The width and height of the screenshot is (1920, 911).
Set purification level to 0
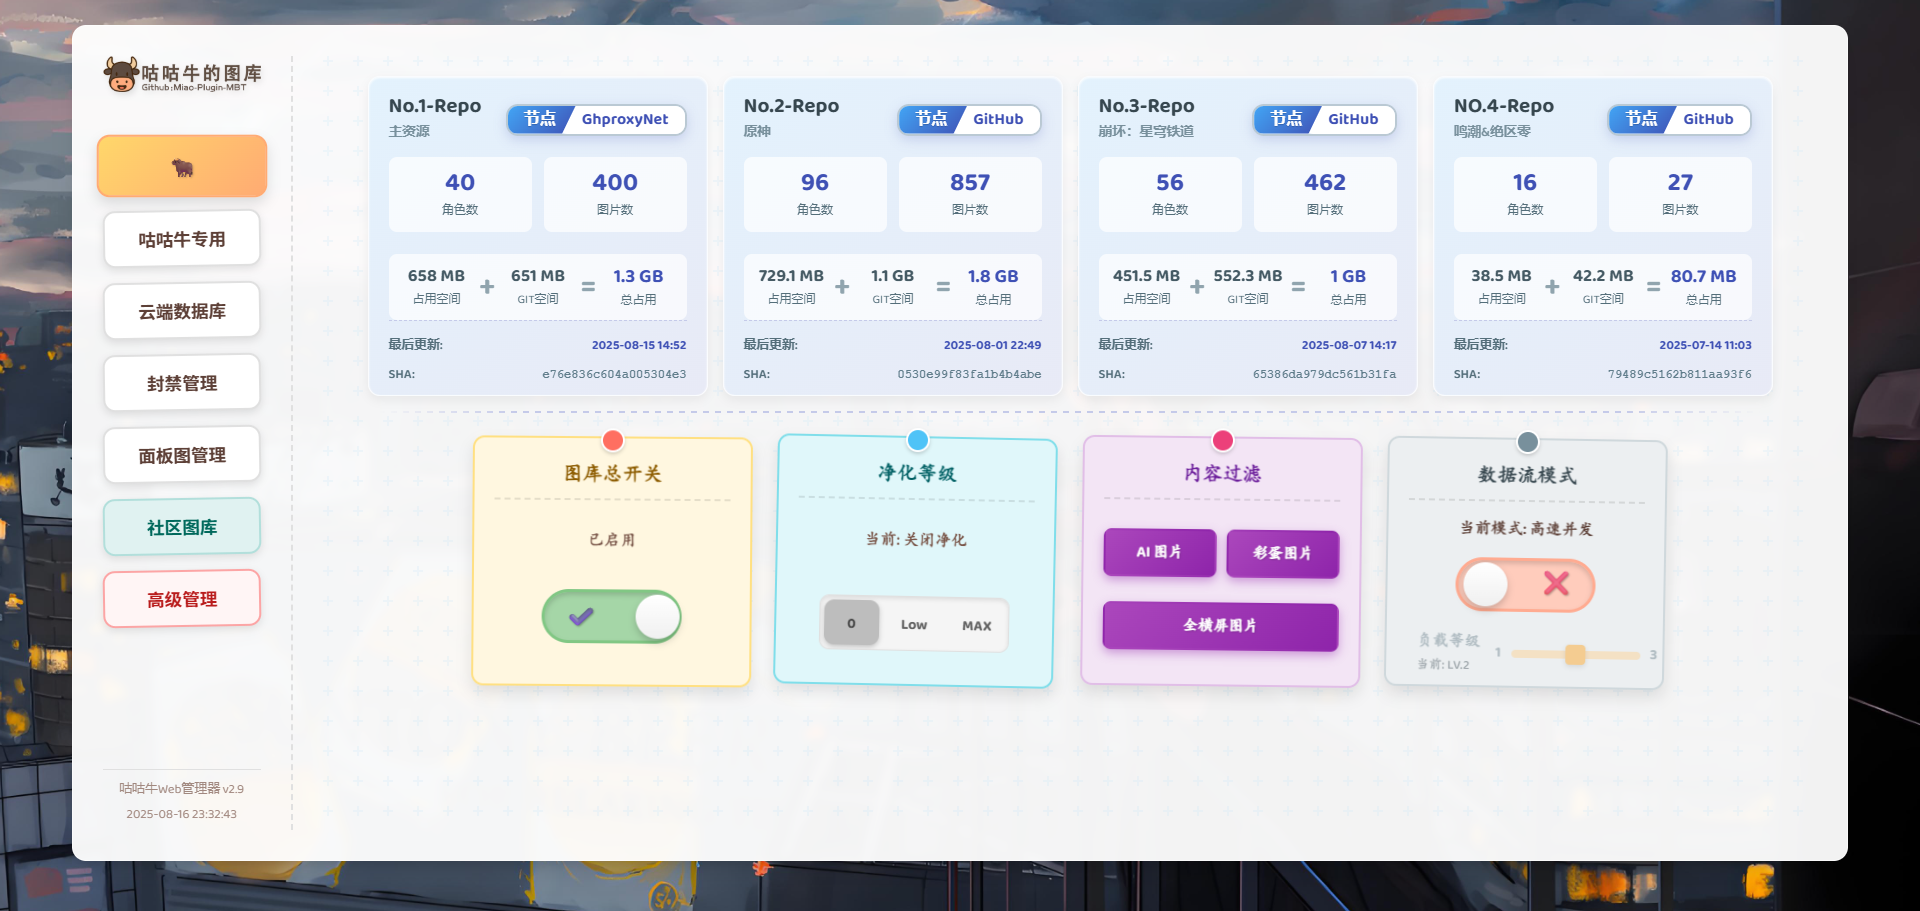[851, 623]
